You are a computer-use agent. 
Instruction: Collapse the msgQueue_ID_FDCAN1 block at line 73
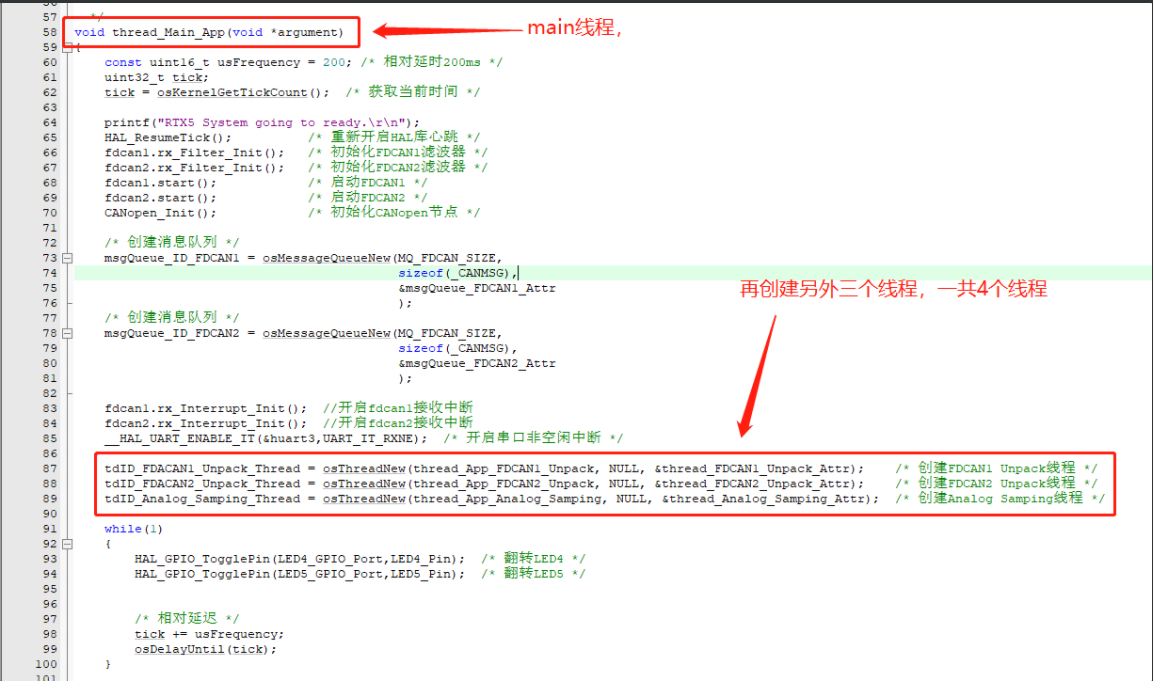pos(66,257)
